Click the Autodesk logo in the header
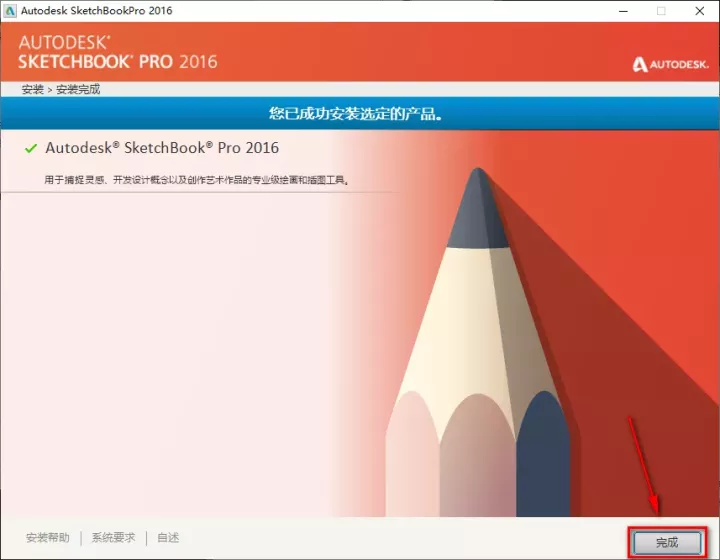 [670, 64]
